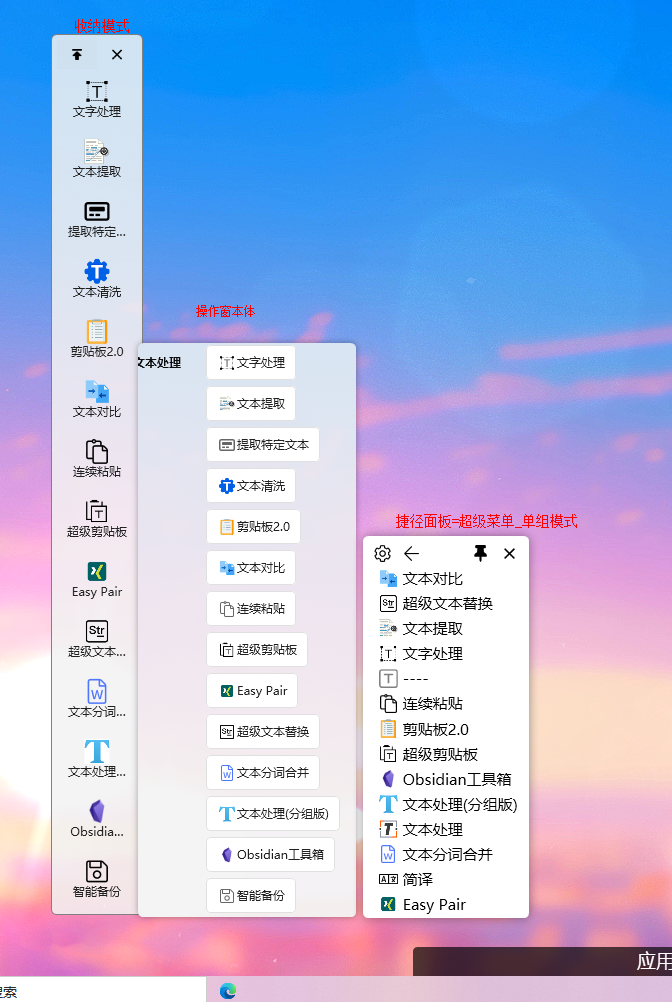Screen dimensions: 672x1002
Task: Click 连续粘贴 button in middle panel
Action: pos(251,608)
